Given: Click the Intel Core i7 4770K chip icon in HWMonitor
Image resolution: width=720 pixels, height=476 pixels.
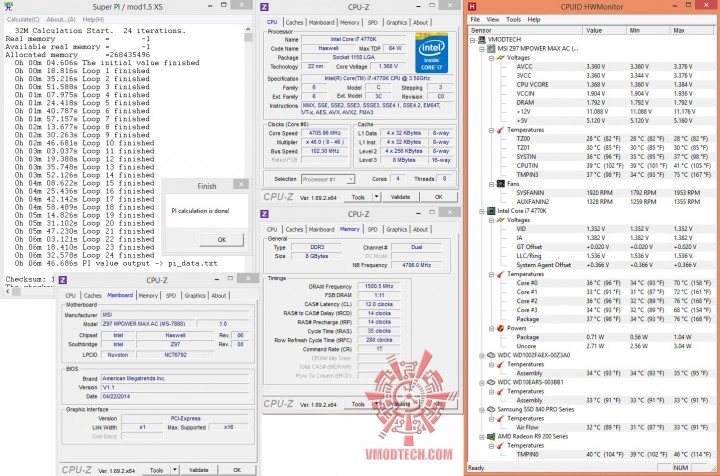Looking at the screenshot, I should [x=491, y=211].
